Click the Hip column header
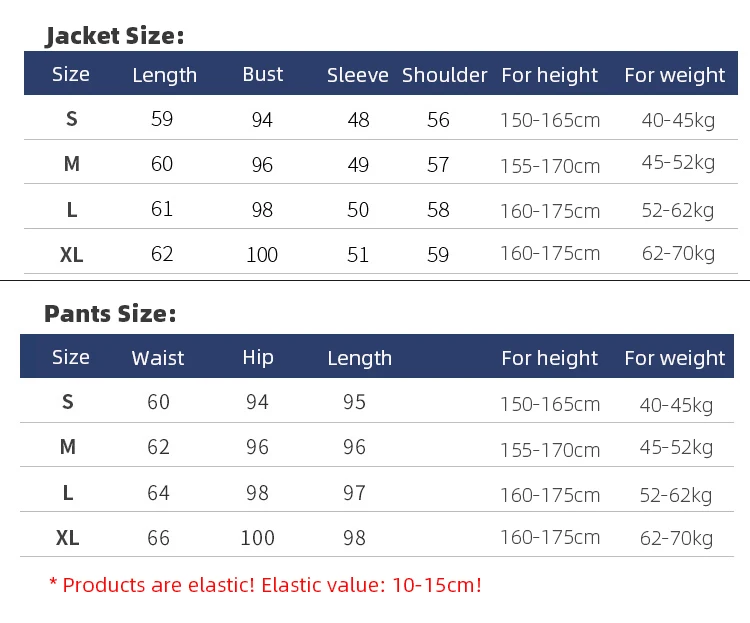The width and height of the screenshot is (750, 623). coord(258,358)
